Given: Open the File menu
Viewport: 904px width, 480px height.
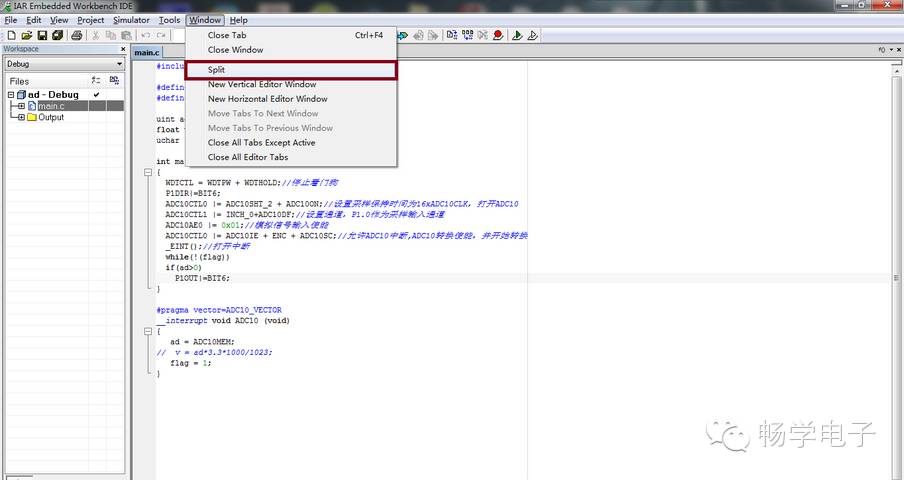Looking at the screenshot, I should click(11, 20).
